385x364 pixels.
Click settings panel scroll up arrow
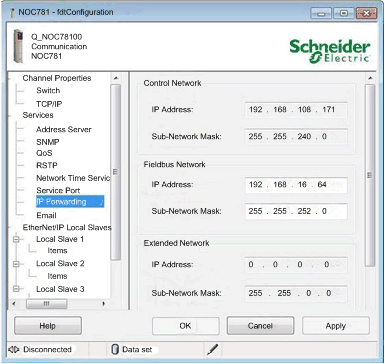click(370, 78)
